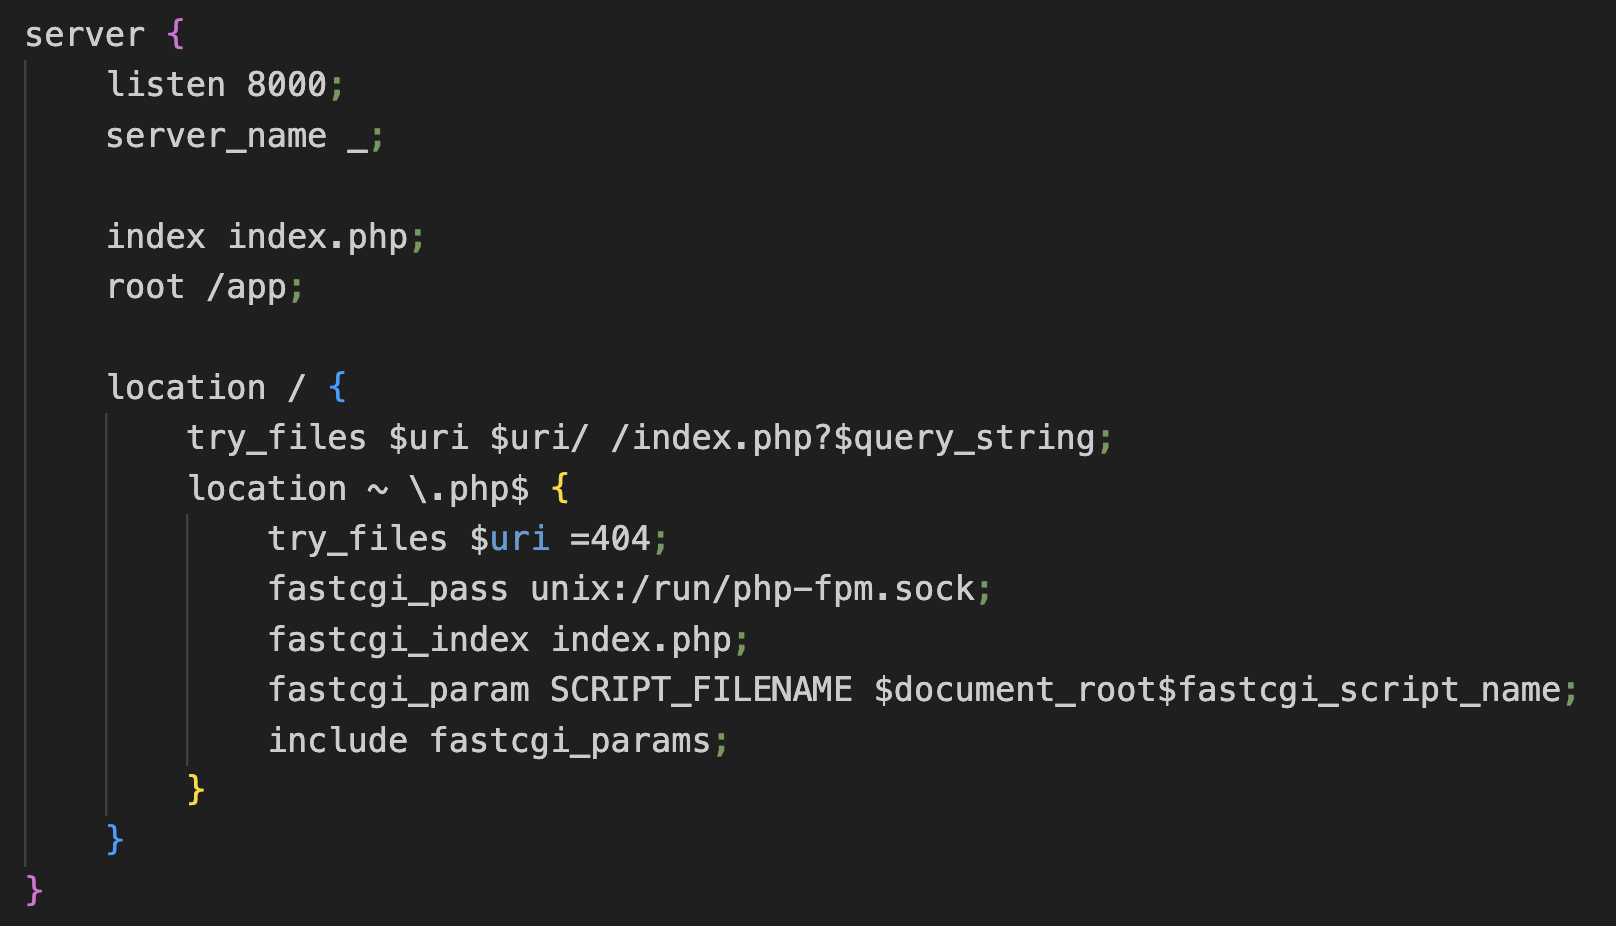
Task: Click the 'server' keyword on the first line
Action: click(85, 35)
